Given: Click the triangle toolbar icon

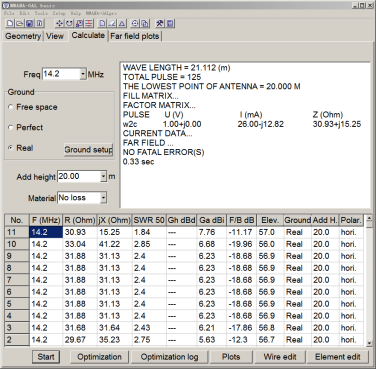Looking at the screenshot, I should pyautogui.click(x=122, y=23).
